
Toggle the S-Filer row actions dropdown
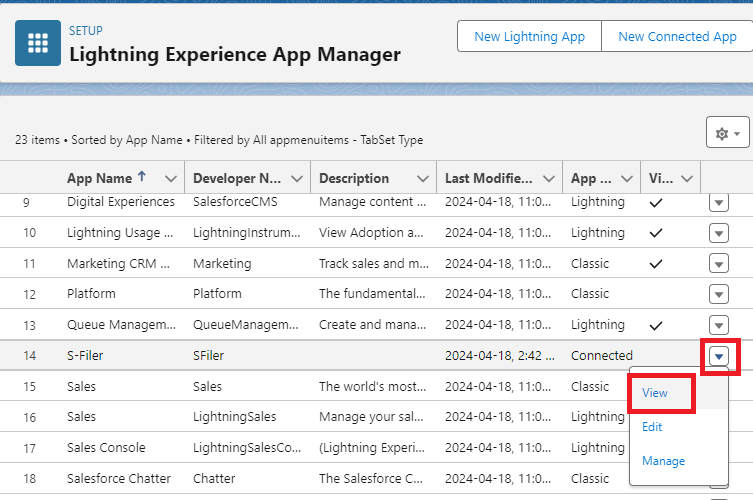click(x=719, y=356)
